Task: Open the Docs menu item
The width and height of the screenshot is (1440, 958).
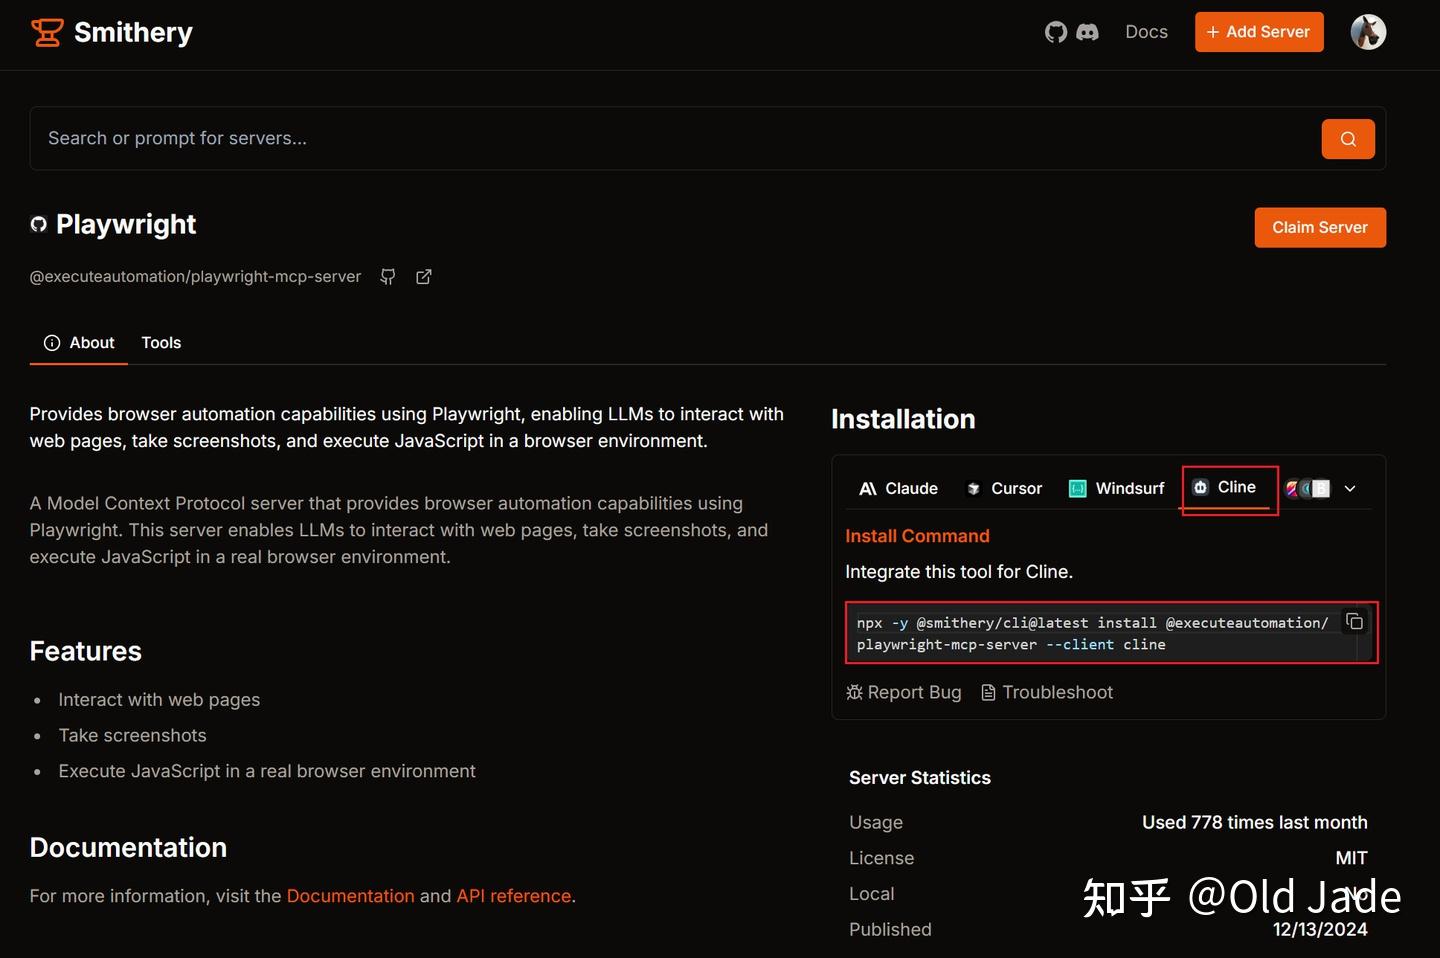Action: (1146, 31)
